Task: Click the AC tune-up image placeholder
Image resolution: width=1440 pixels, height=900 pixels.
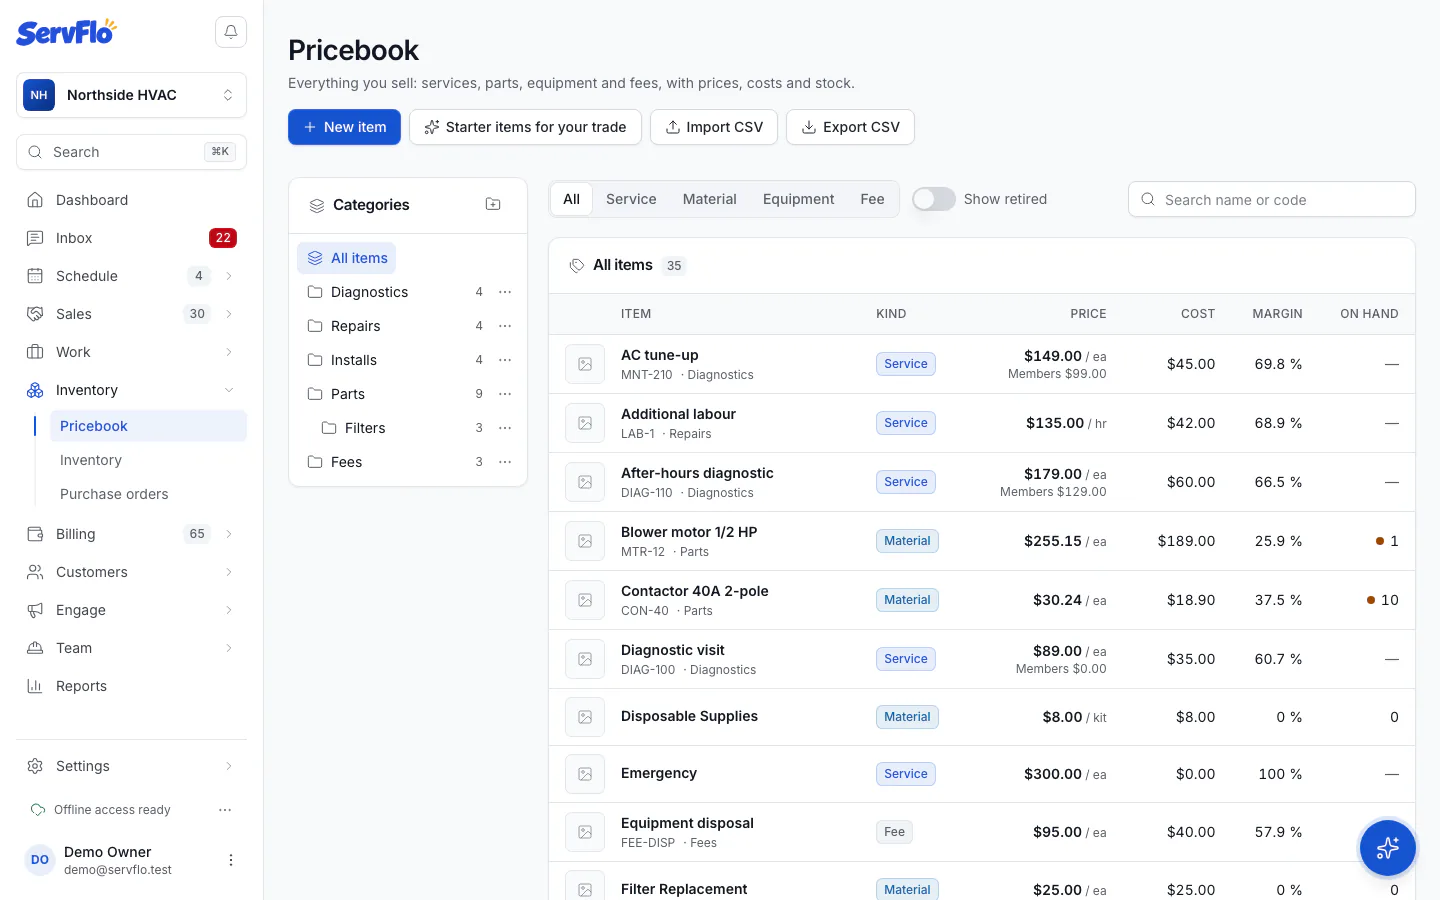Action: [585, 364]
